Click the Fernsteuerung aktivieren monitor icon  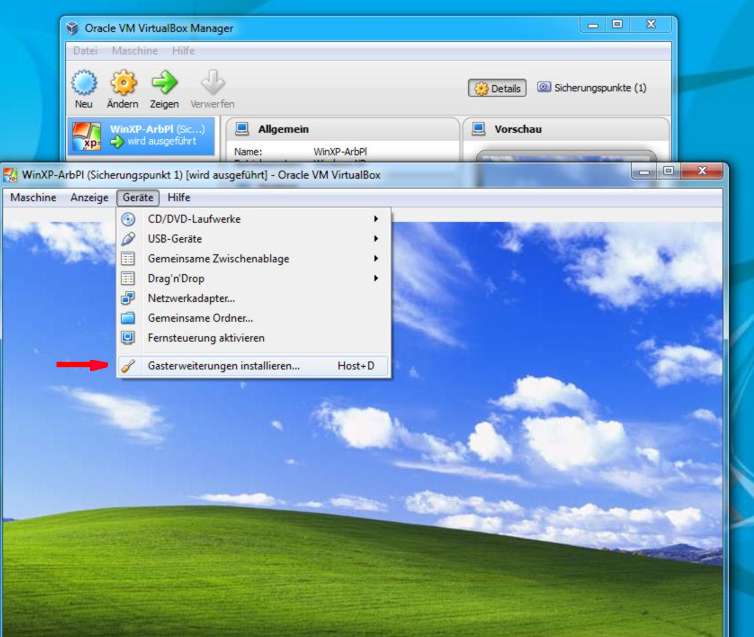128,338
